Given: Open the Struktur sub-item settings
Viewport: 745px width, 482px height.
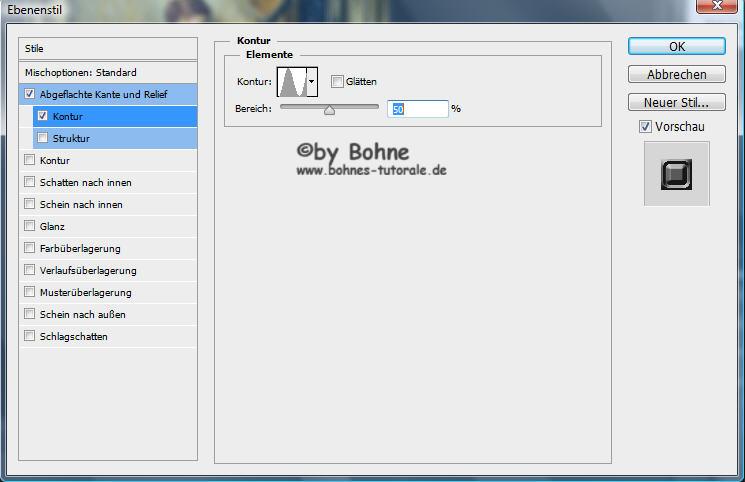Looking at the screenshot, I should pos(115,138).
